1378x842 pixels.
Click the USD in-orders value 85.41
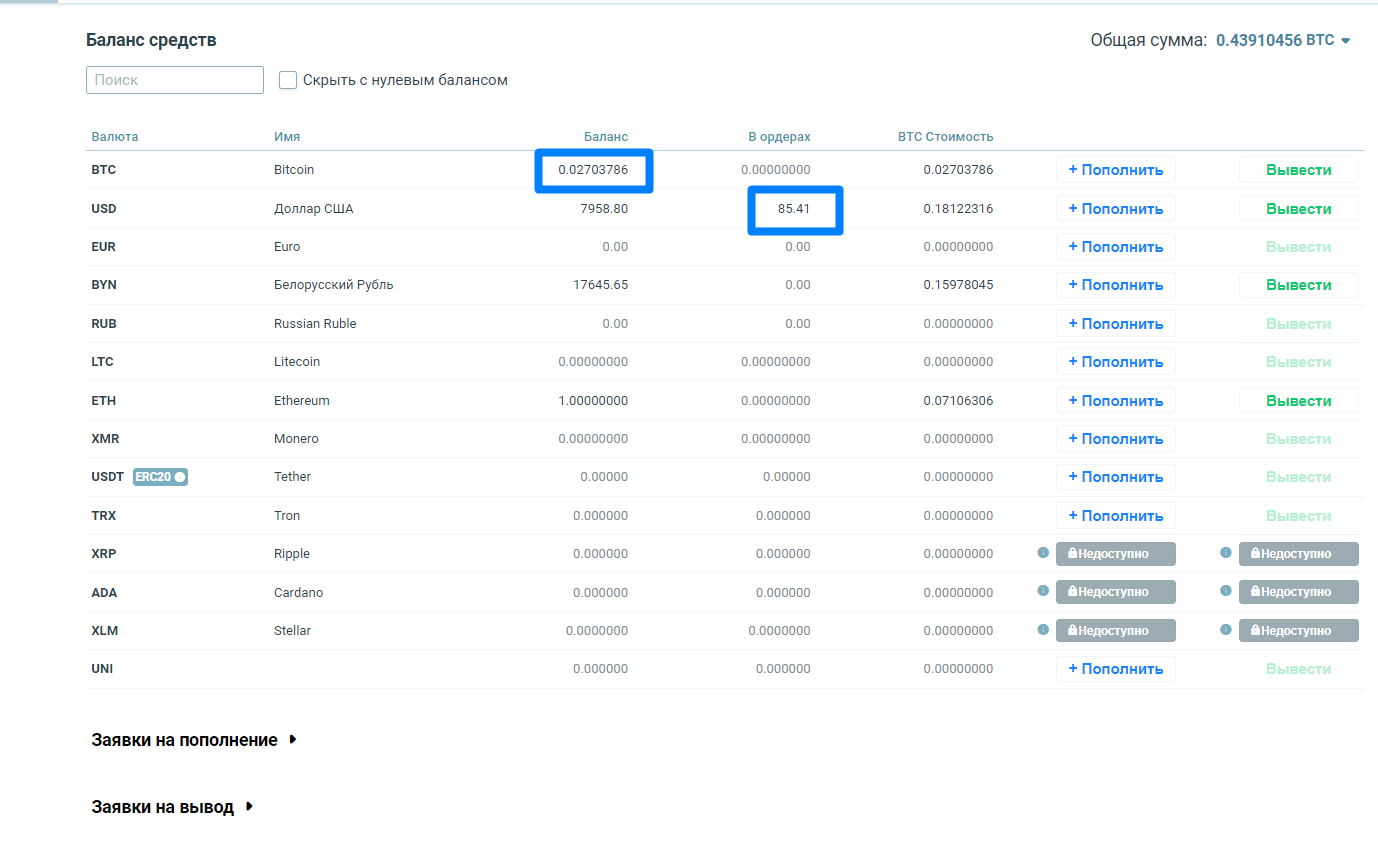794,209
